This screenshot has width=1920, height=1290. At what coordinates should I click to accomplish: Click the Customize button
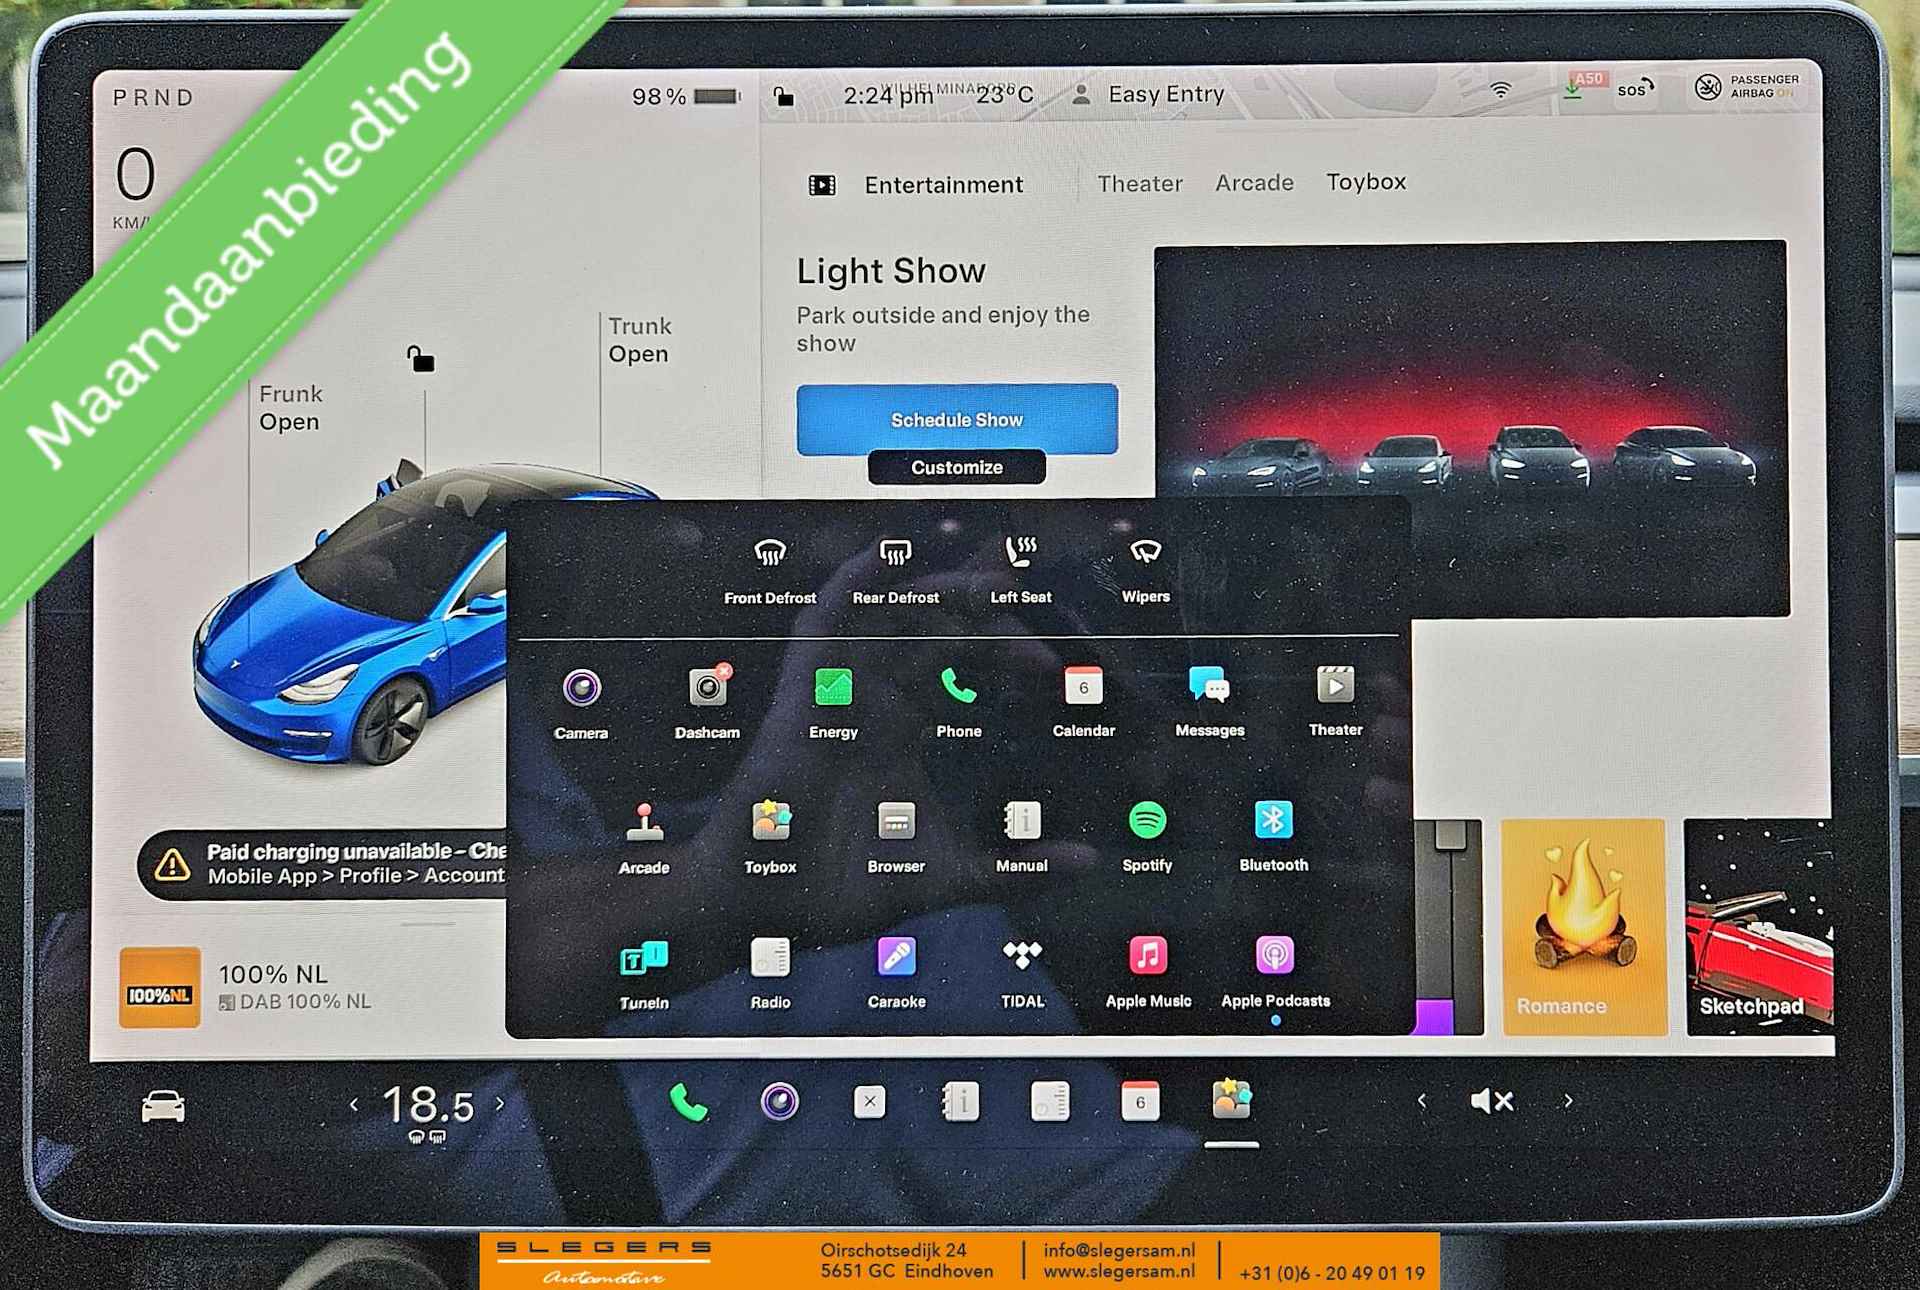click(x=959, y=465)
